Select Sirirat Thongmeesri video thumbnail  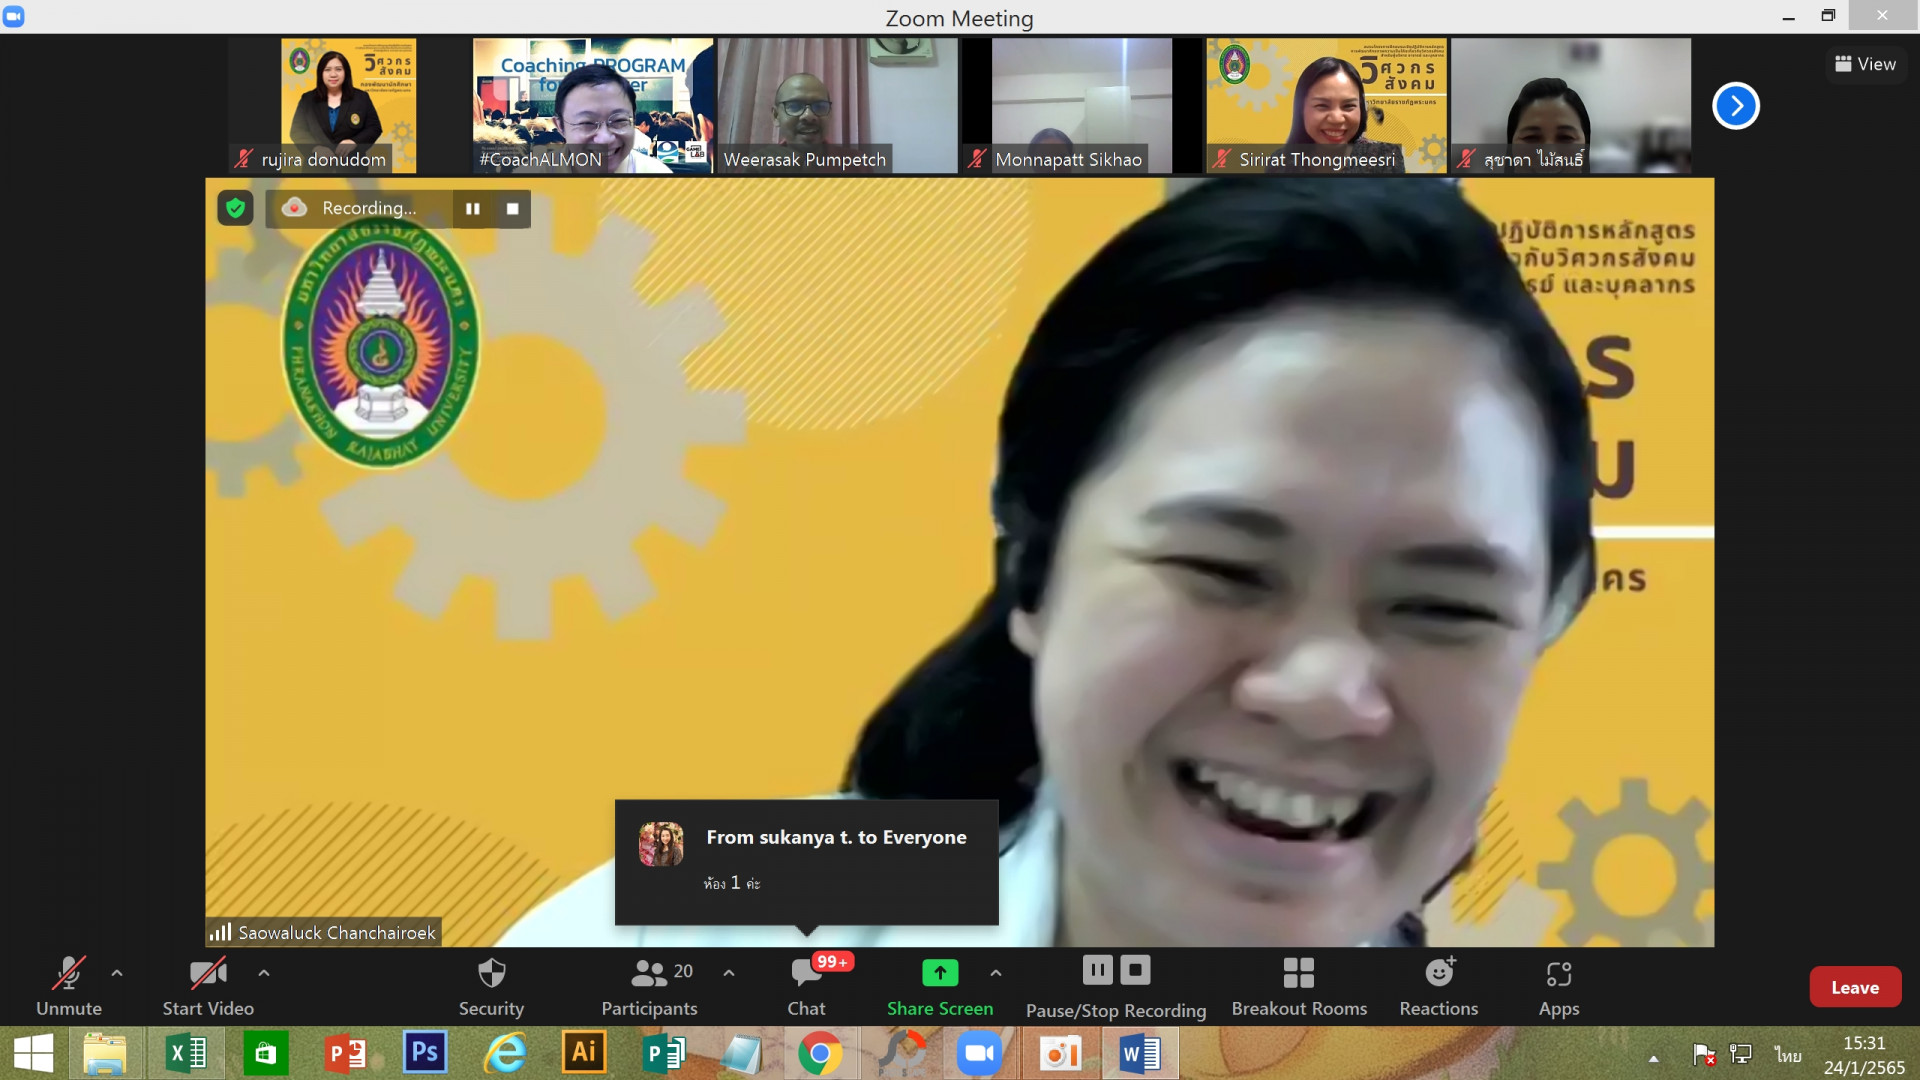(1327, 106)
